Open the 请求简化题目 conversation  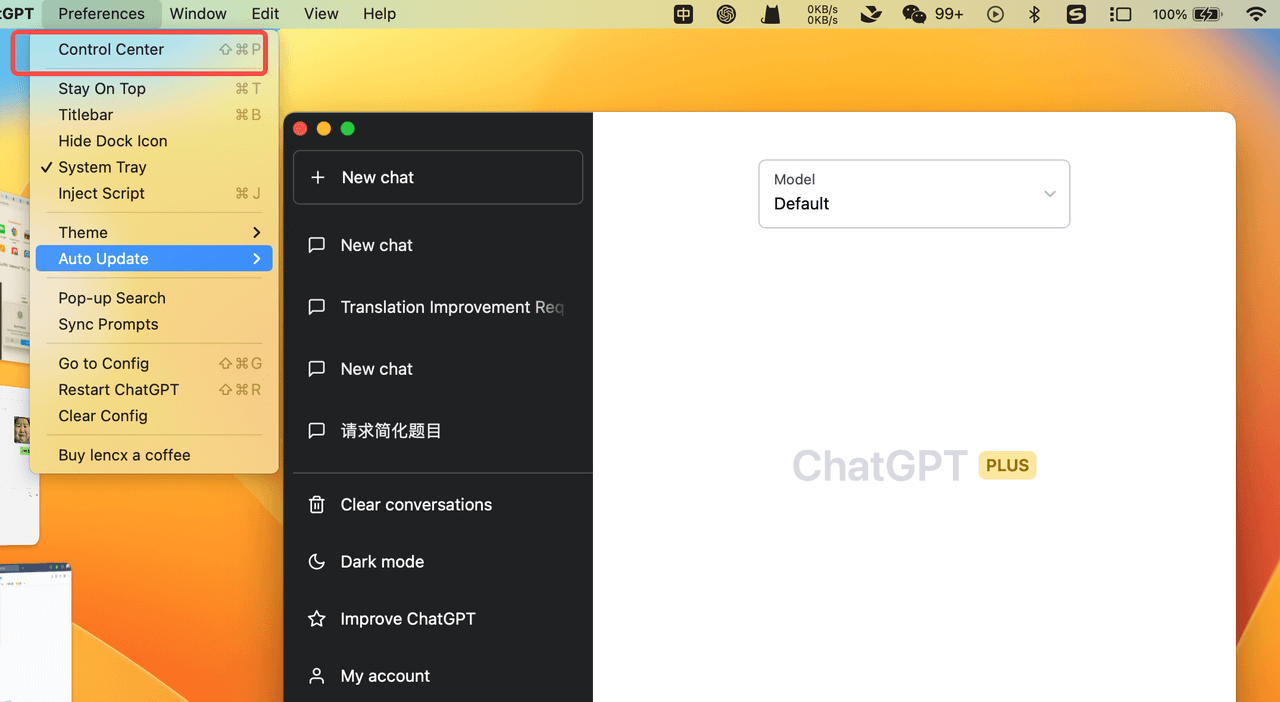438,431
